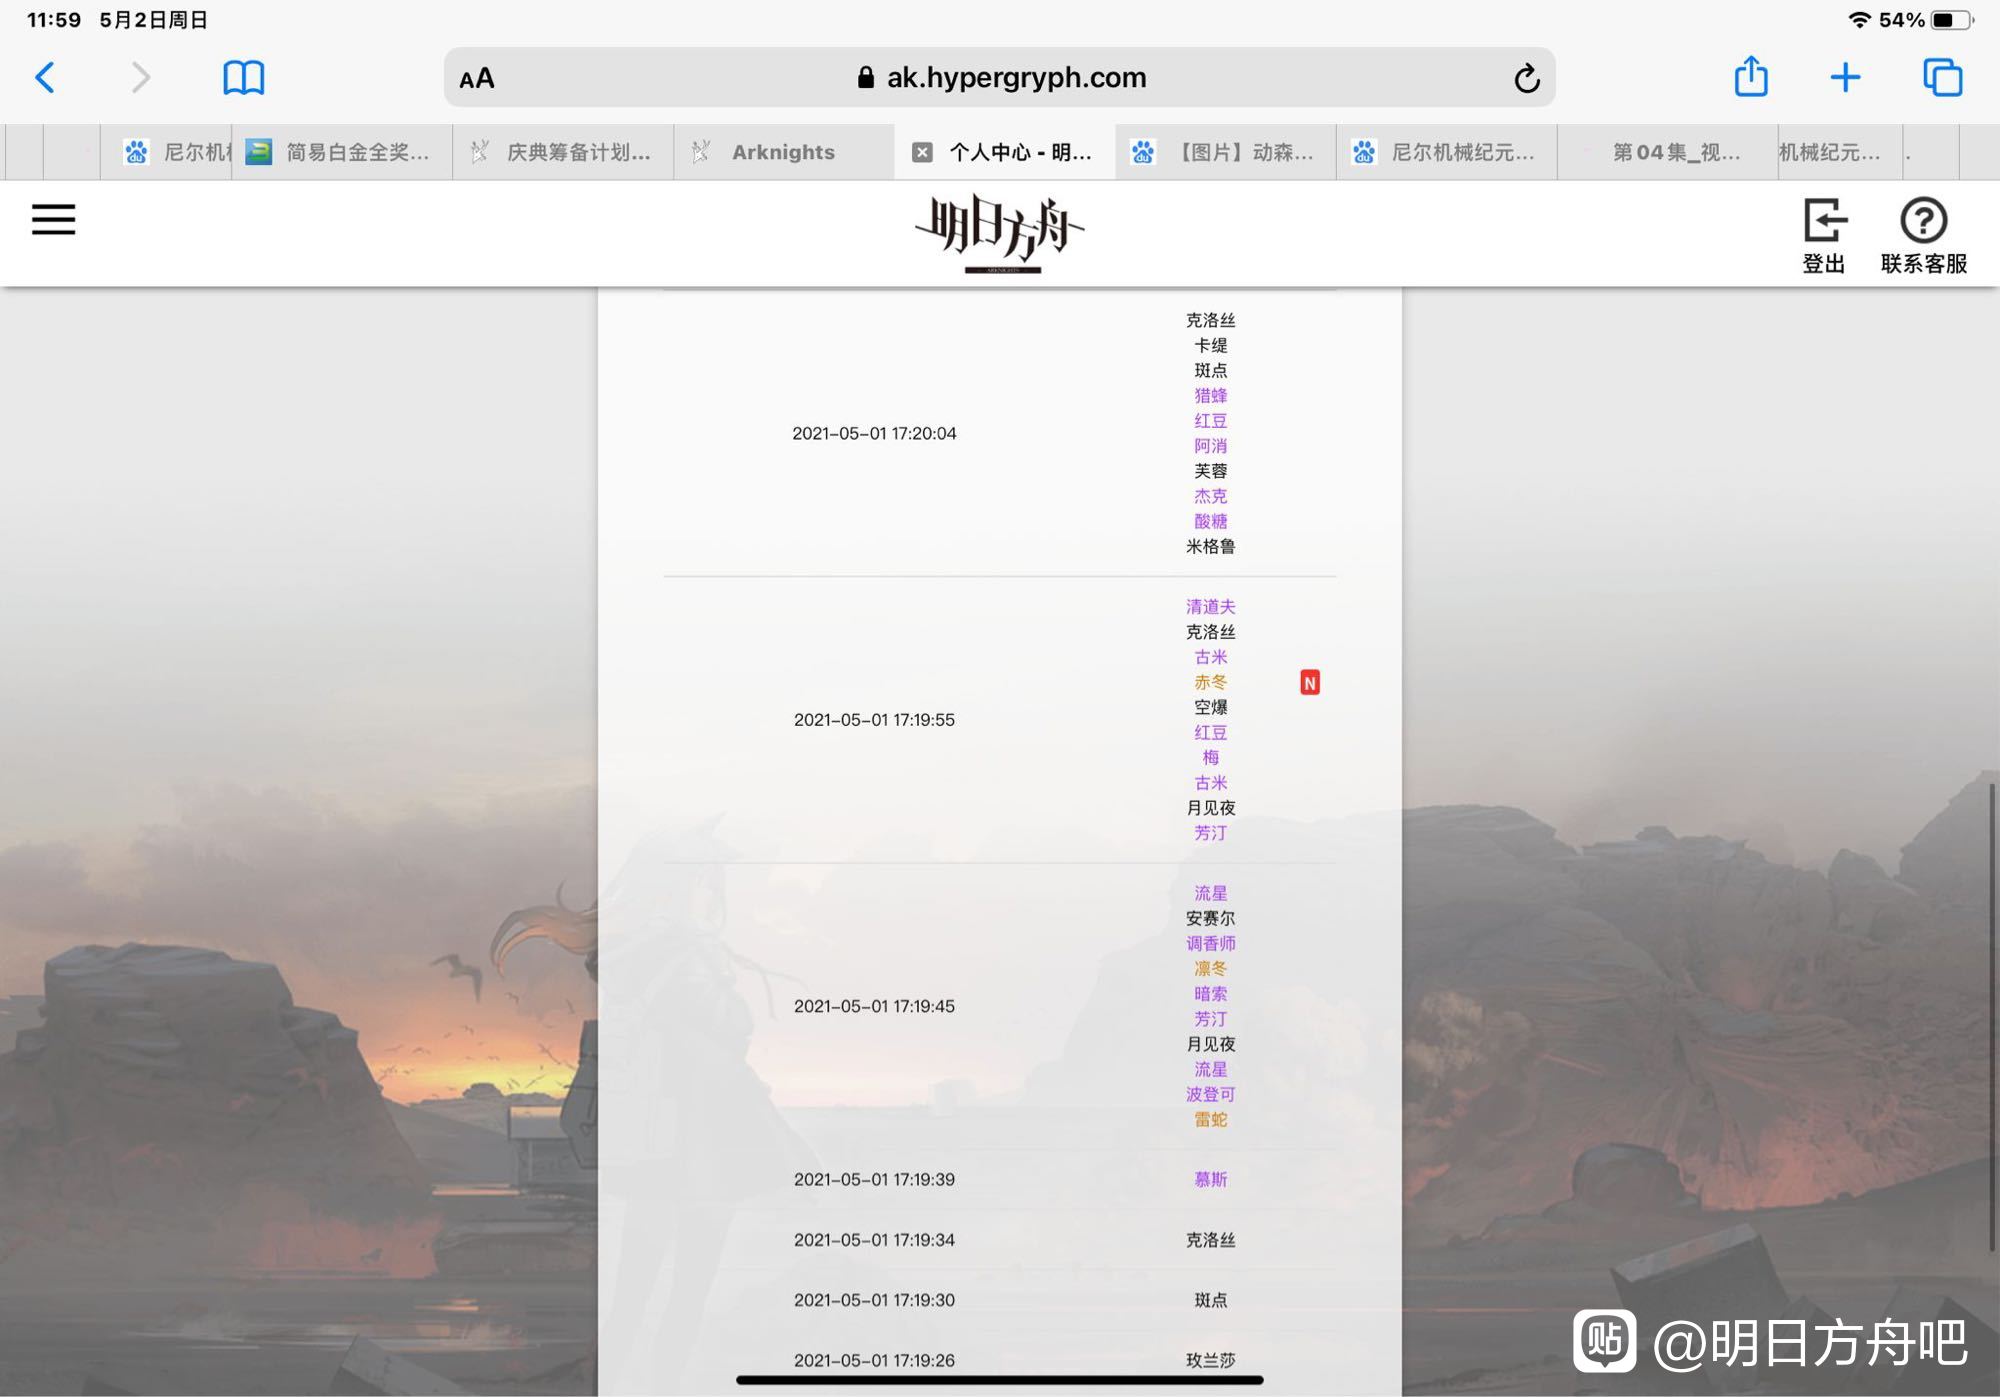Tap the Wi-Fi status icon
Viewport: 2000px width, 1397px height.
(1859, 20)
